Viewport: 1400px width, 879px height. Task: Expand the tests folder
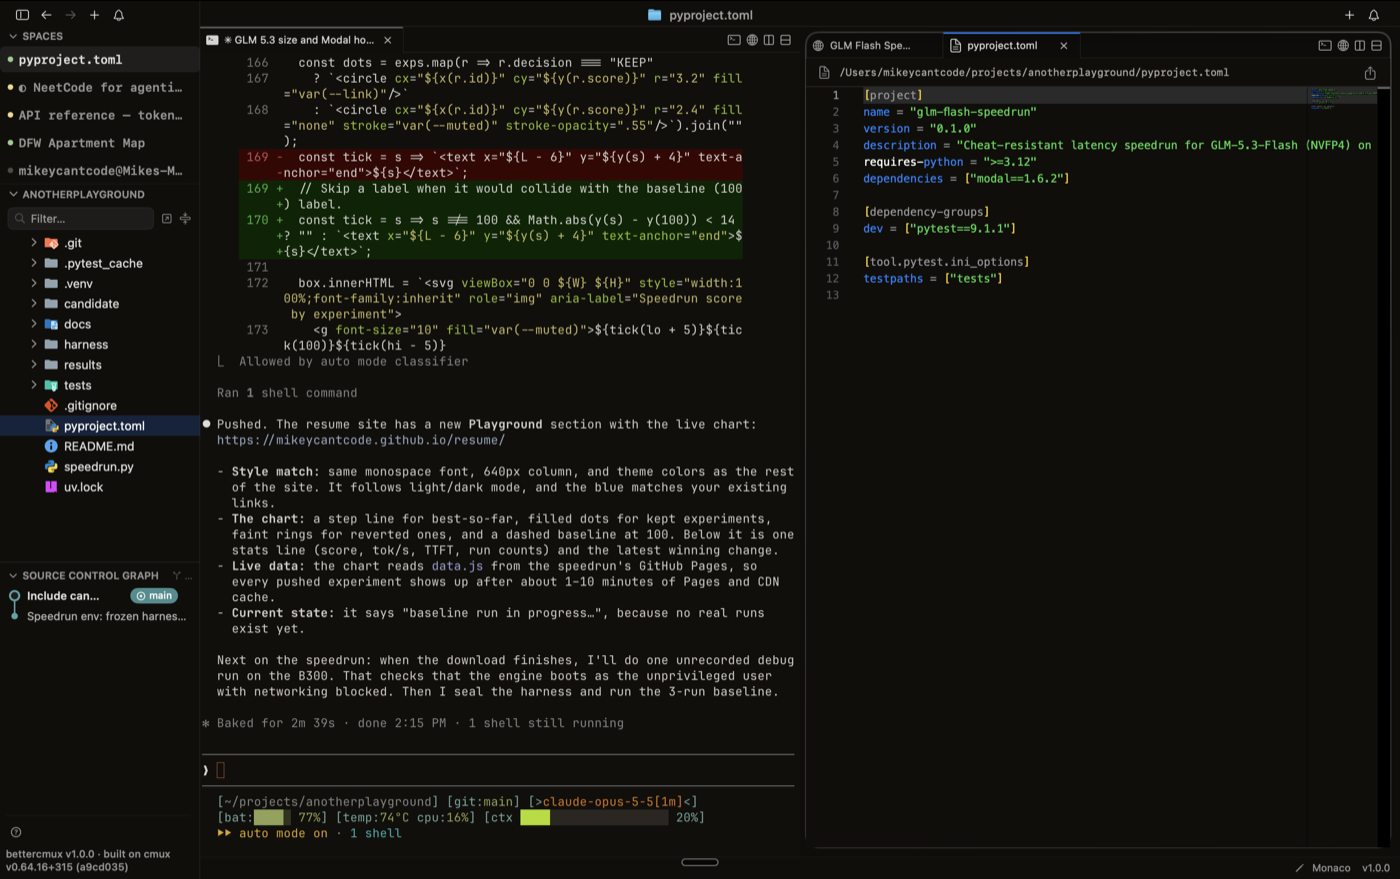pos(34,385)
